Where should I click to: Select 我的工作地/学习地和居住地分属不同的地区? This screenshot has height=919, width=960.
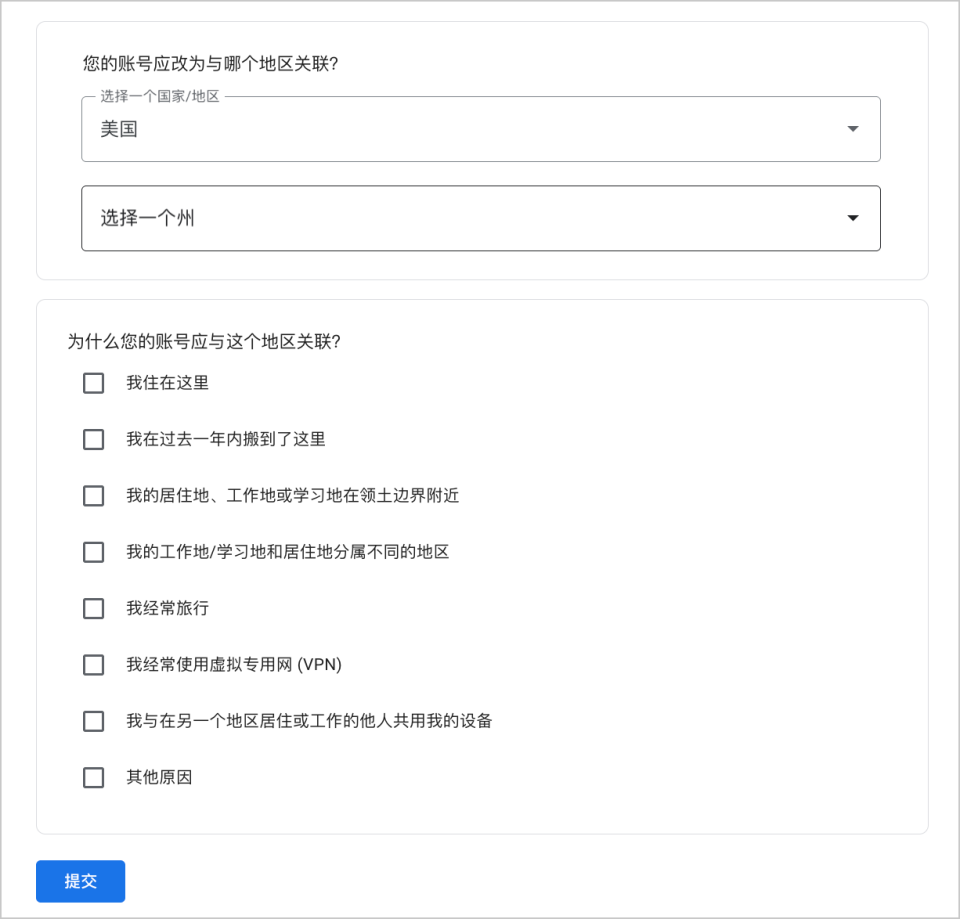point(93,552)
